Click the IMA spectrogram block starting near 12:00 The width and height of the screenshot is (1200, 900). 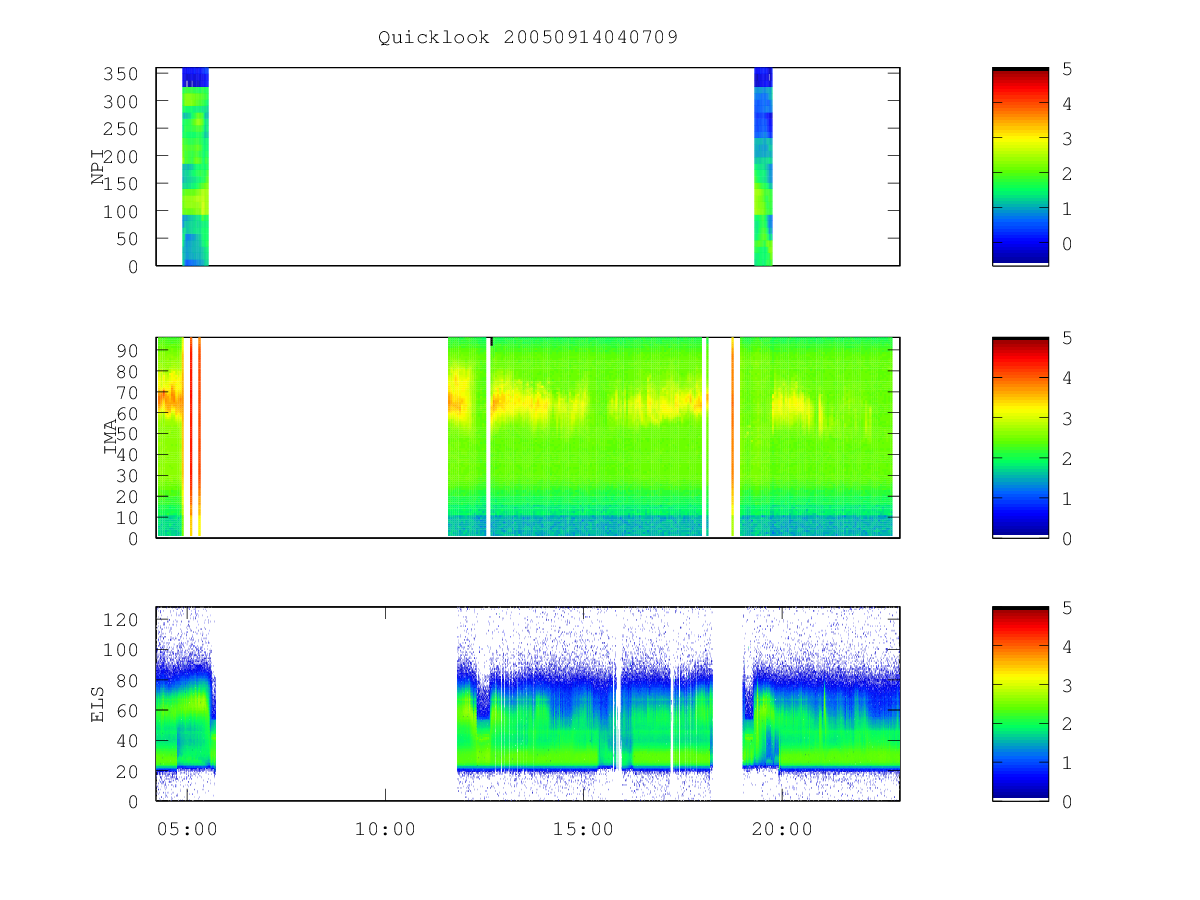click(575, 437)
